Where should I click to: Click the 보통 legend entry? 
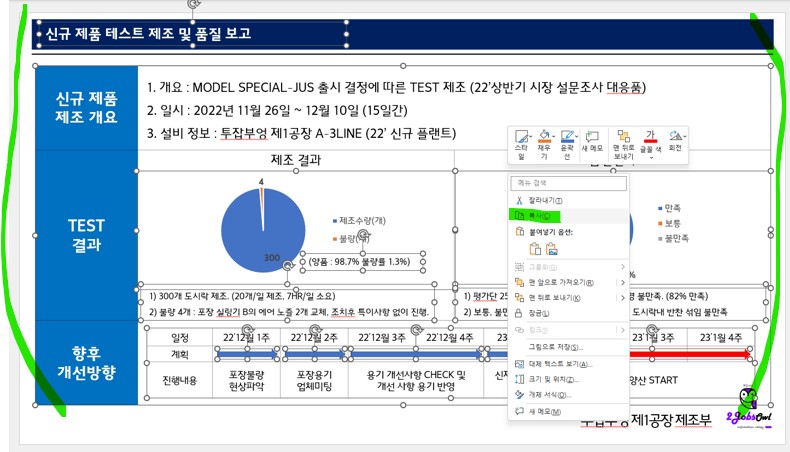coord(669,223)
